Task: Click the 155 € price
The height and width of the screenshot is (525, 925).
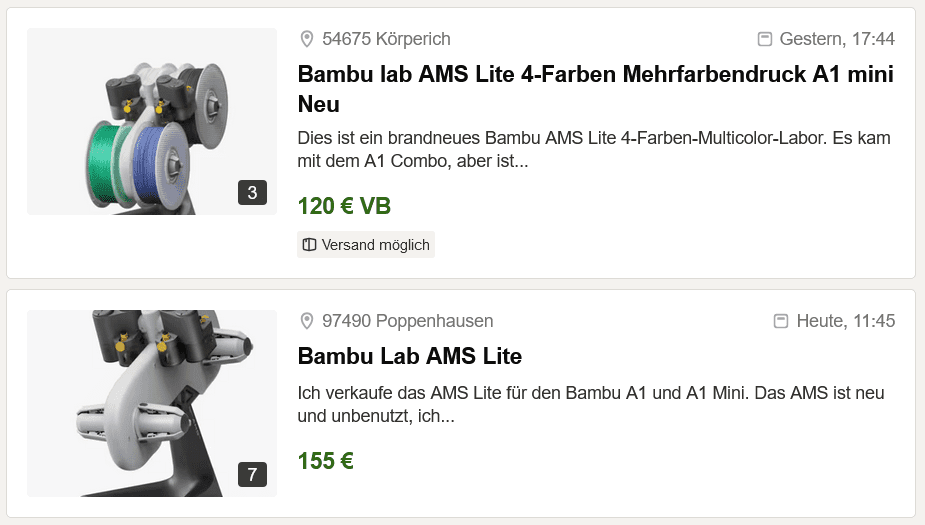Action: pyautogui.click(x=326, y=461)
